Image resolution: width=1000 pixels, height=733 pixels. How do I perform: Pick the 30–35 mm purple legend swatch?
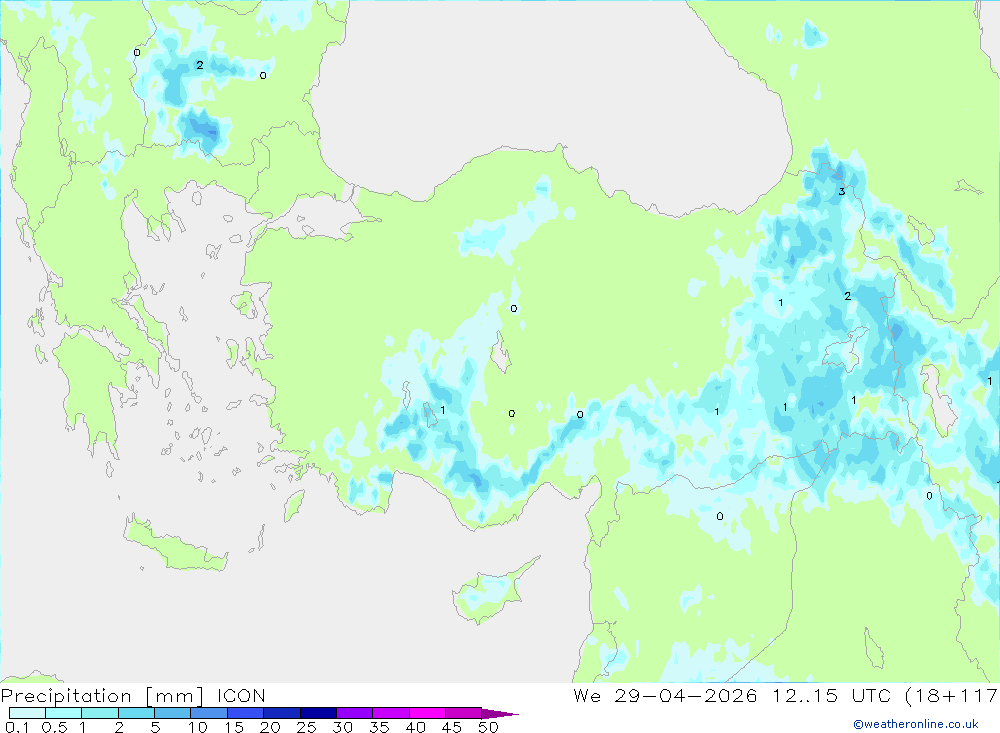coord(355,713)
